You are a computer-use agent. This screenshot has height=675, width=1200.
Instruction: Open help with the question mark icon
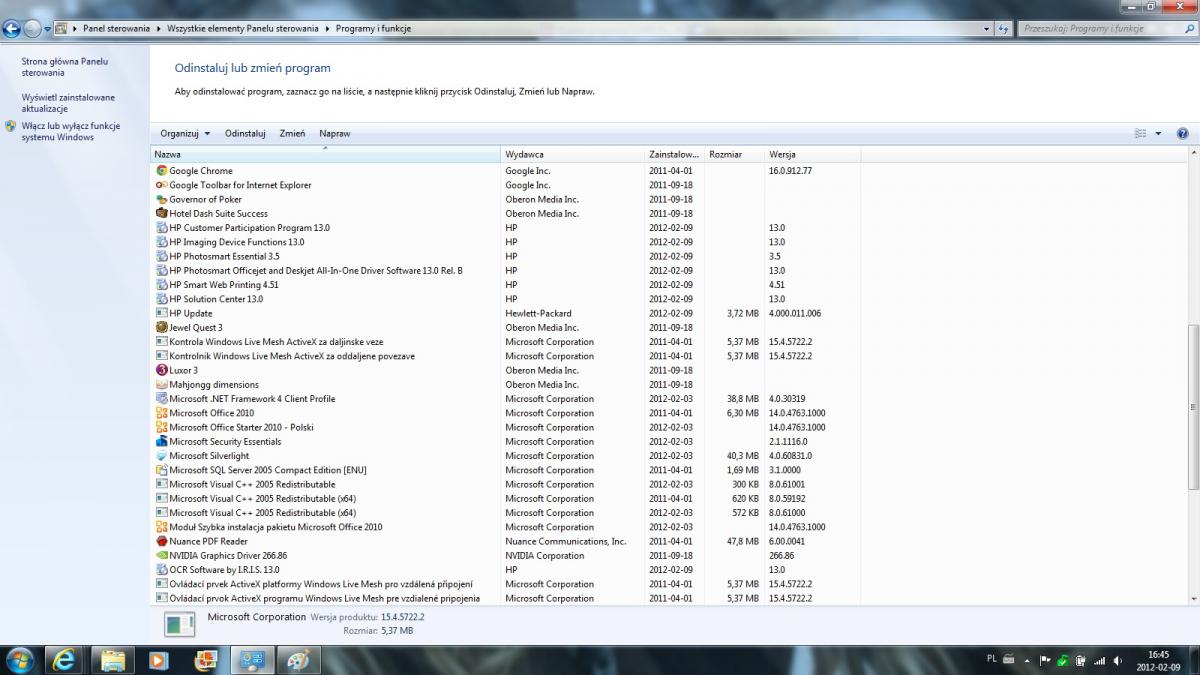(x=1182, y=133)
